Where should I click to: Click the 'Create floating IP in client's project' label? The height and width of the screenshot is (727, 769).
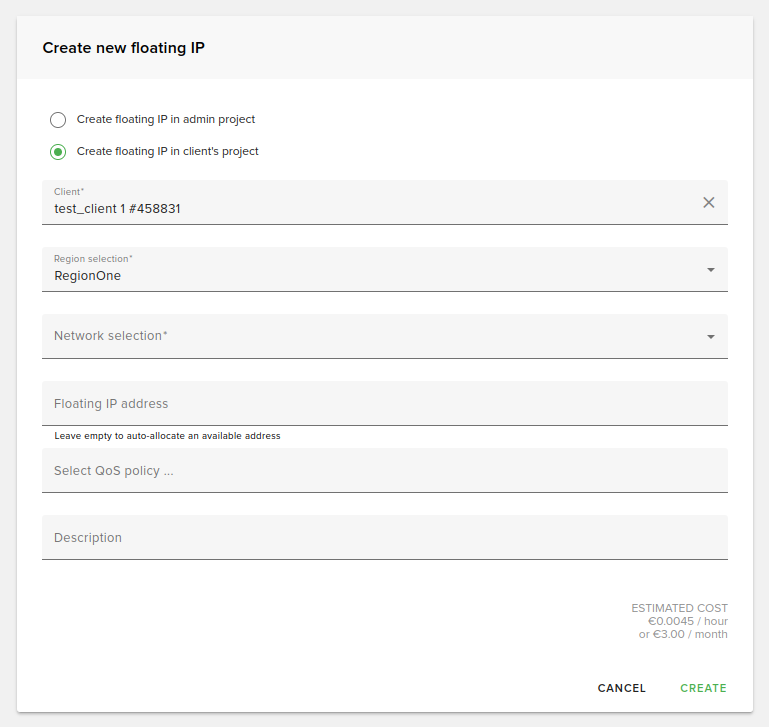point(168,152)
